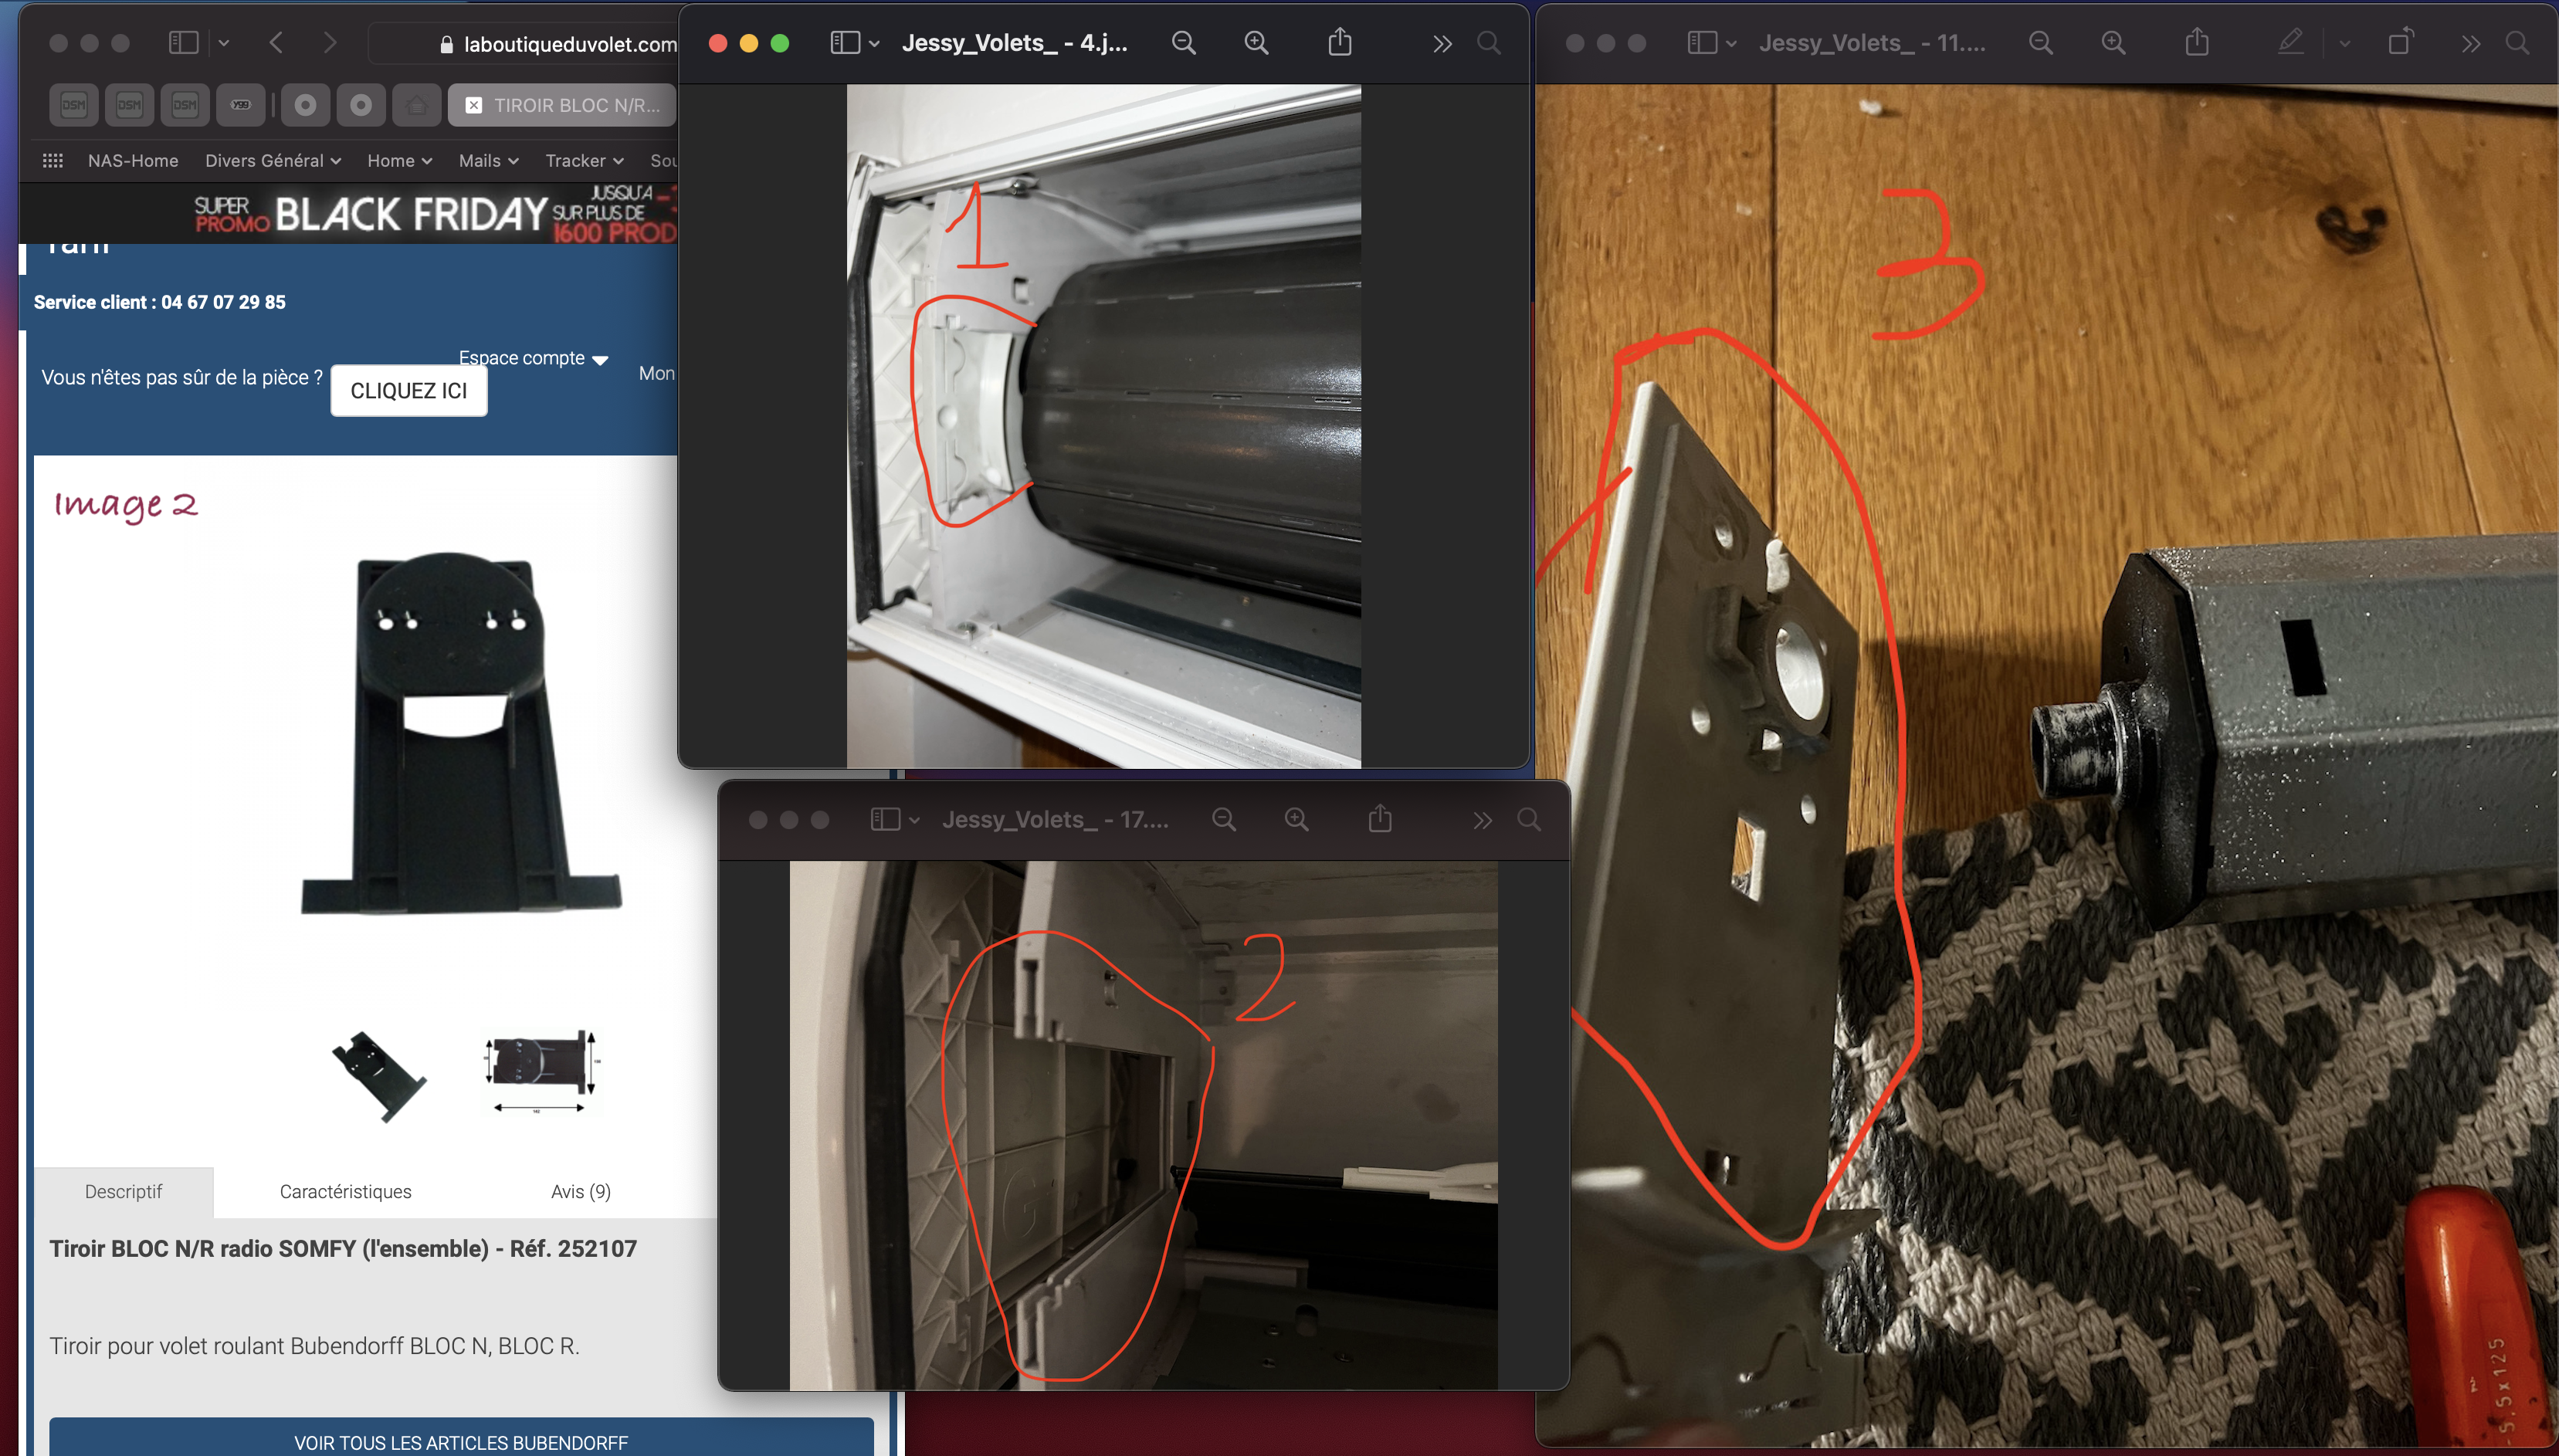Toggle sidebar view in Jessy_Volets_ - 4 window
The height and width of the screenshot is (1456, 2559).
[845, 43]
